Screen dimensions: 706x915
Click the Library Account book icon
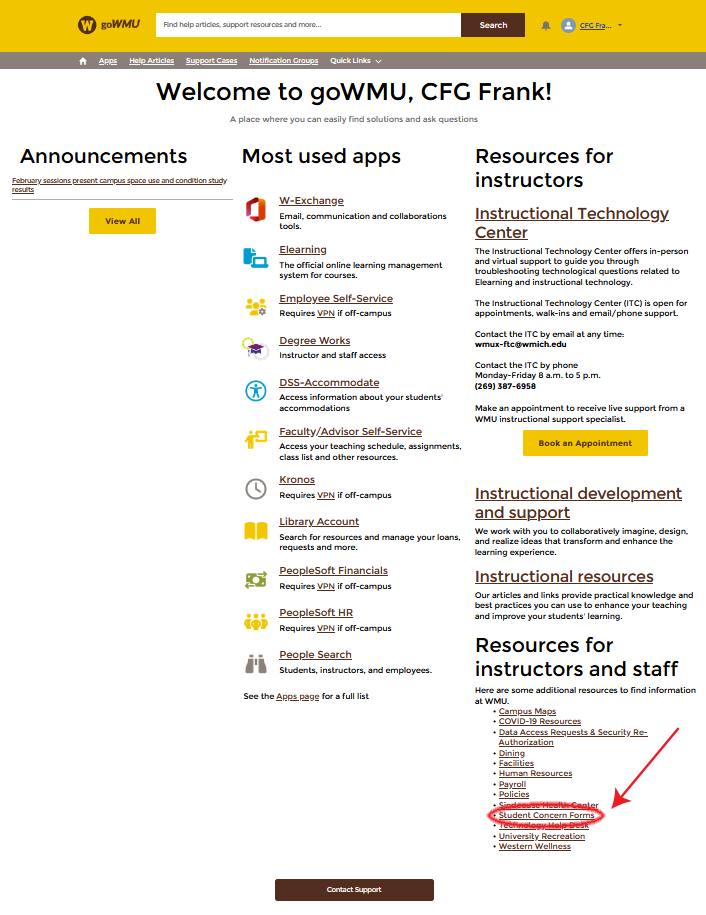coord(255,530)
